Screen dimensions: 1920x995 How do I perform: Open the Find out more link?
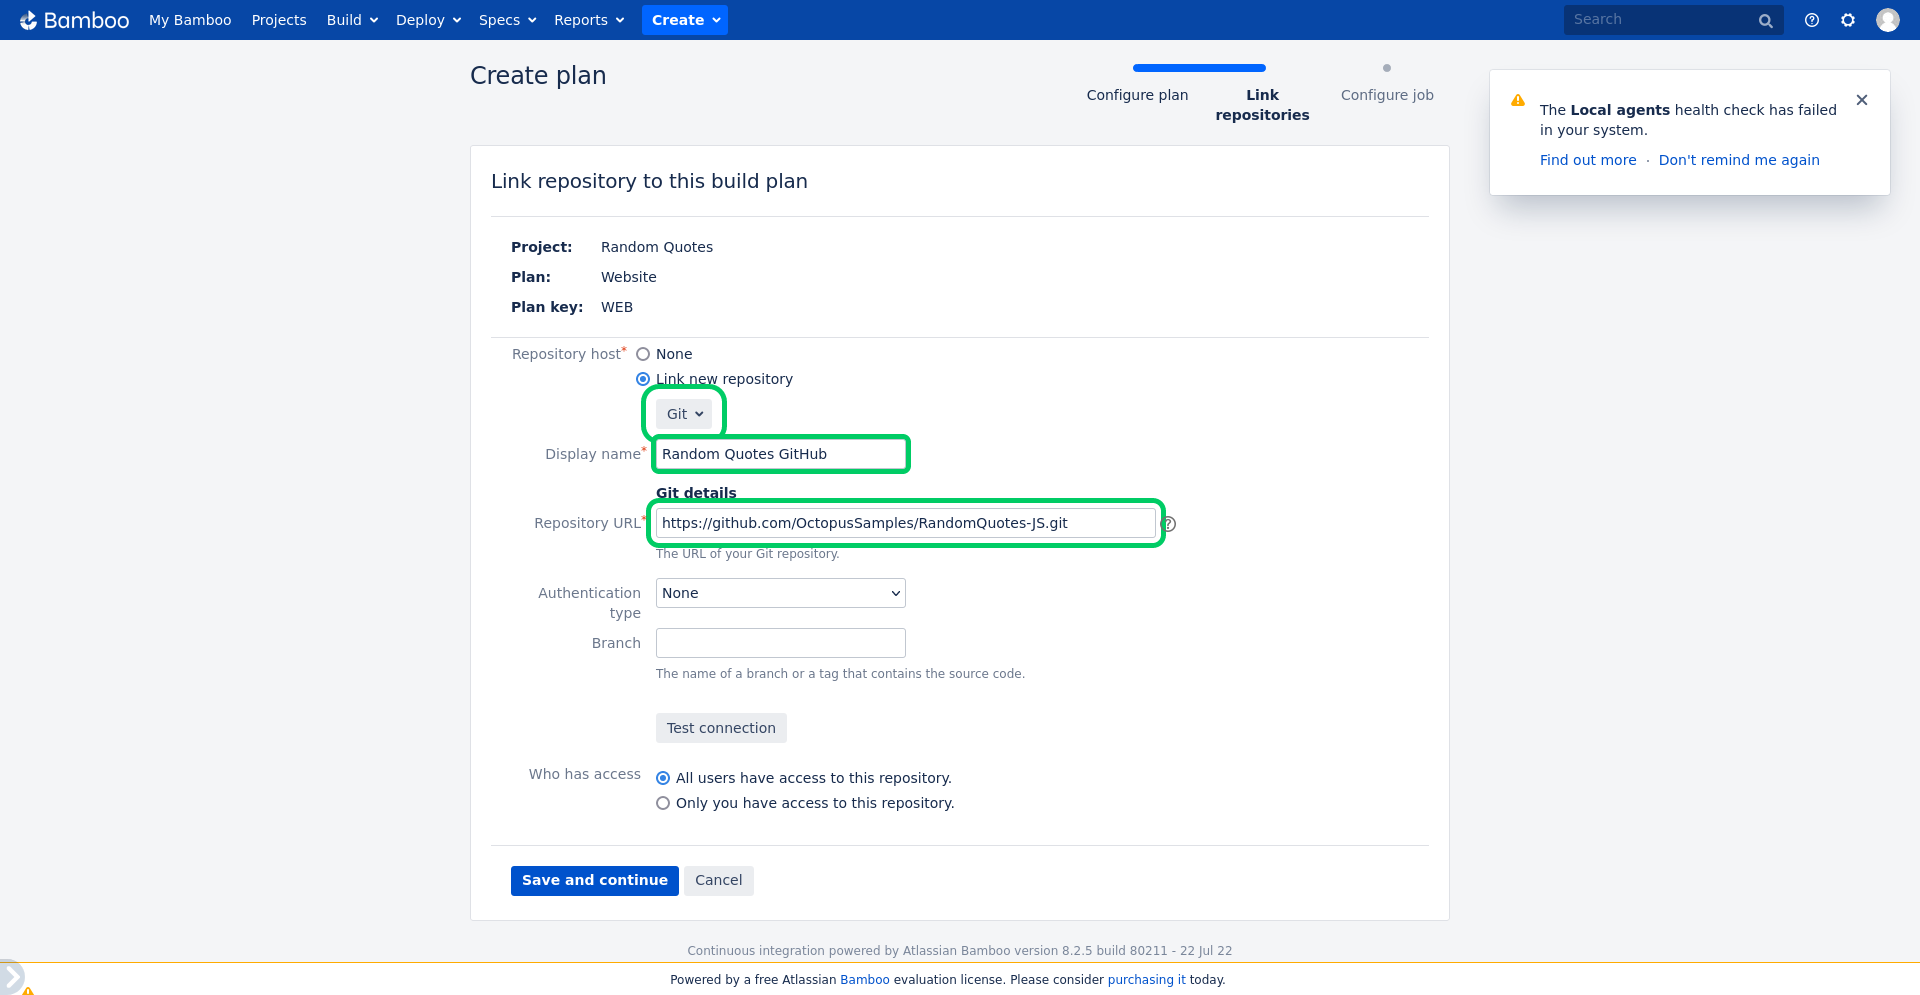coord(1588,160)
